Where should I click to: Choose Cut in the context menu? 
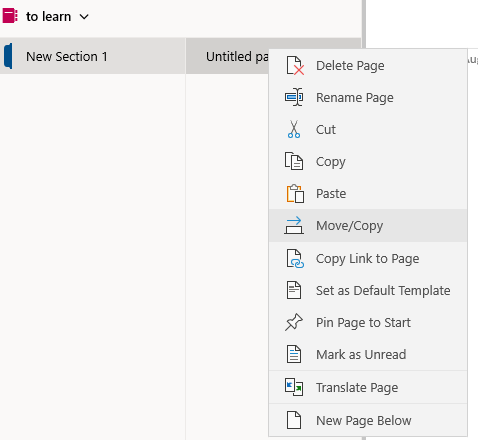368,130
